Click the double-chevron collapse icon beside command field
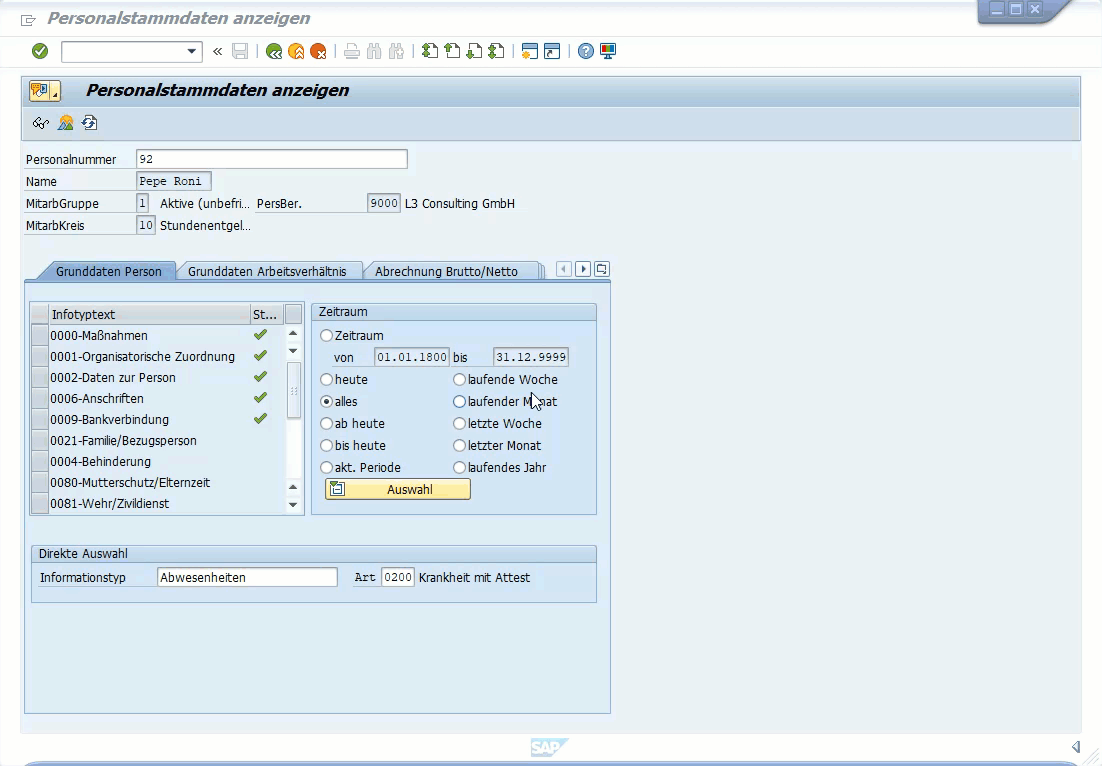The width and height of the screenshot is (1102, 766). (218, 51)
